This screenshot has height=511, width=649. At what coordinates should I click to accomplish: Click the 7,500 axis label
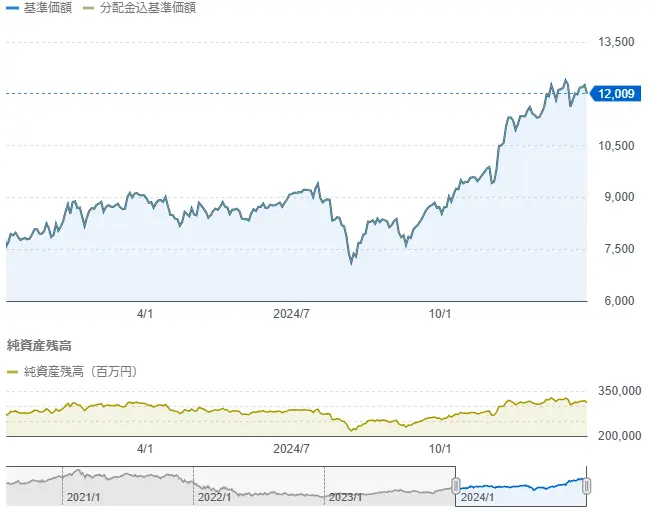[x=619, y=249]
